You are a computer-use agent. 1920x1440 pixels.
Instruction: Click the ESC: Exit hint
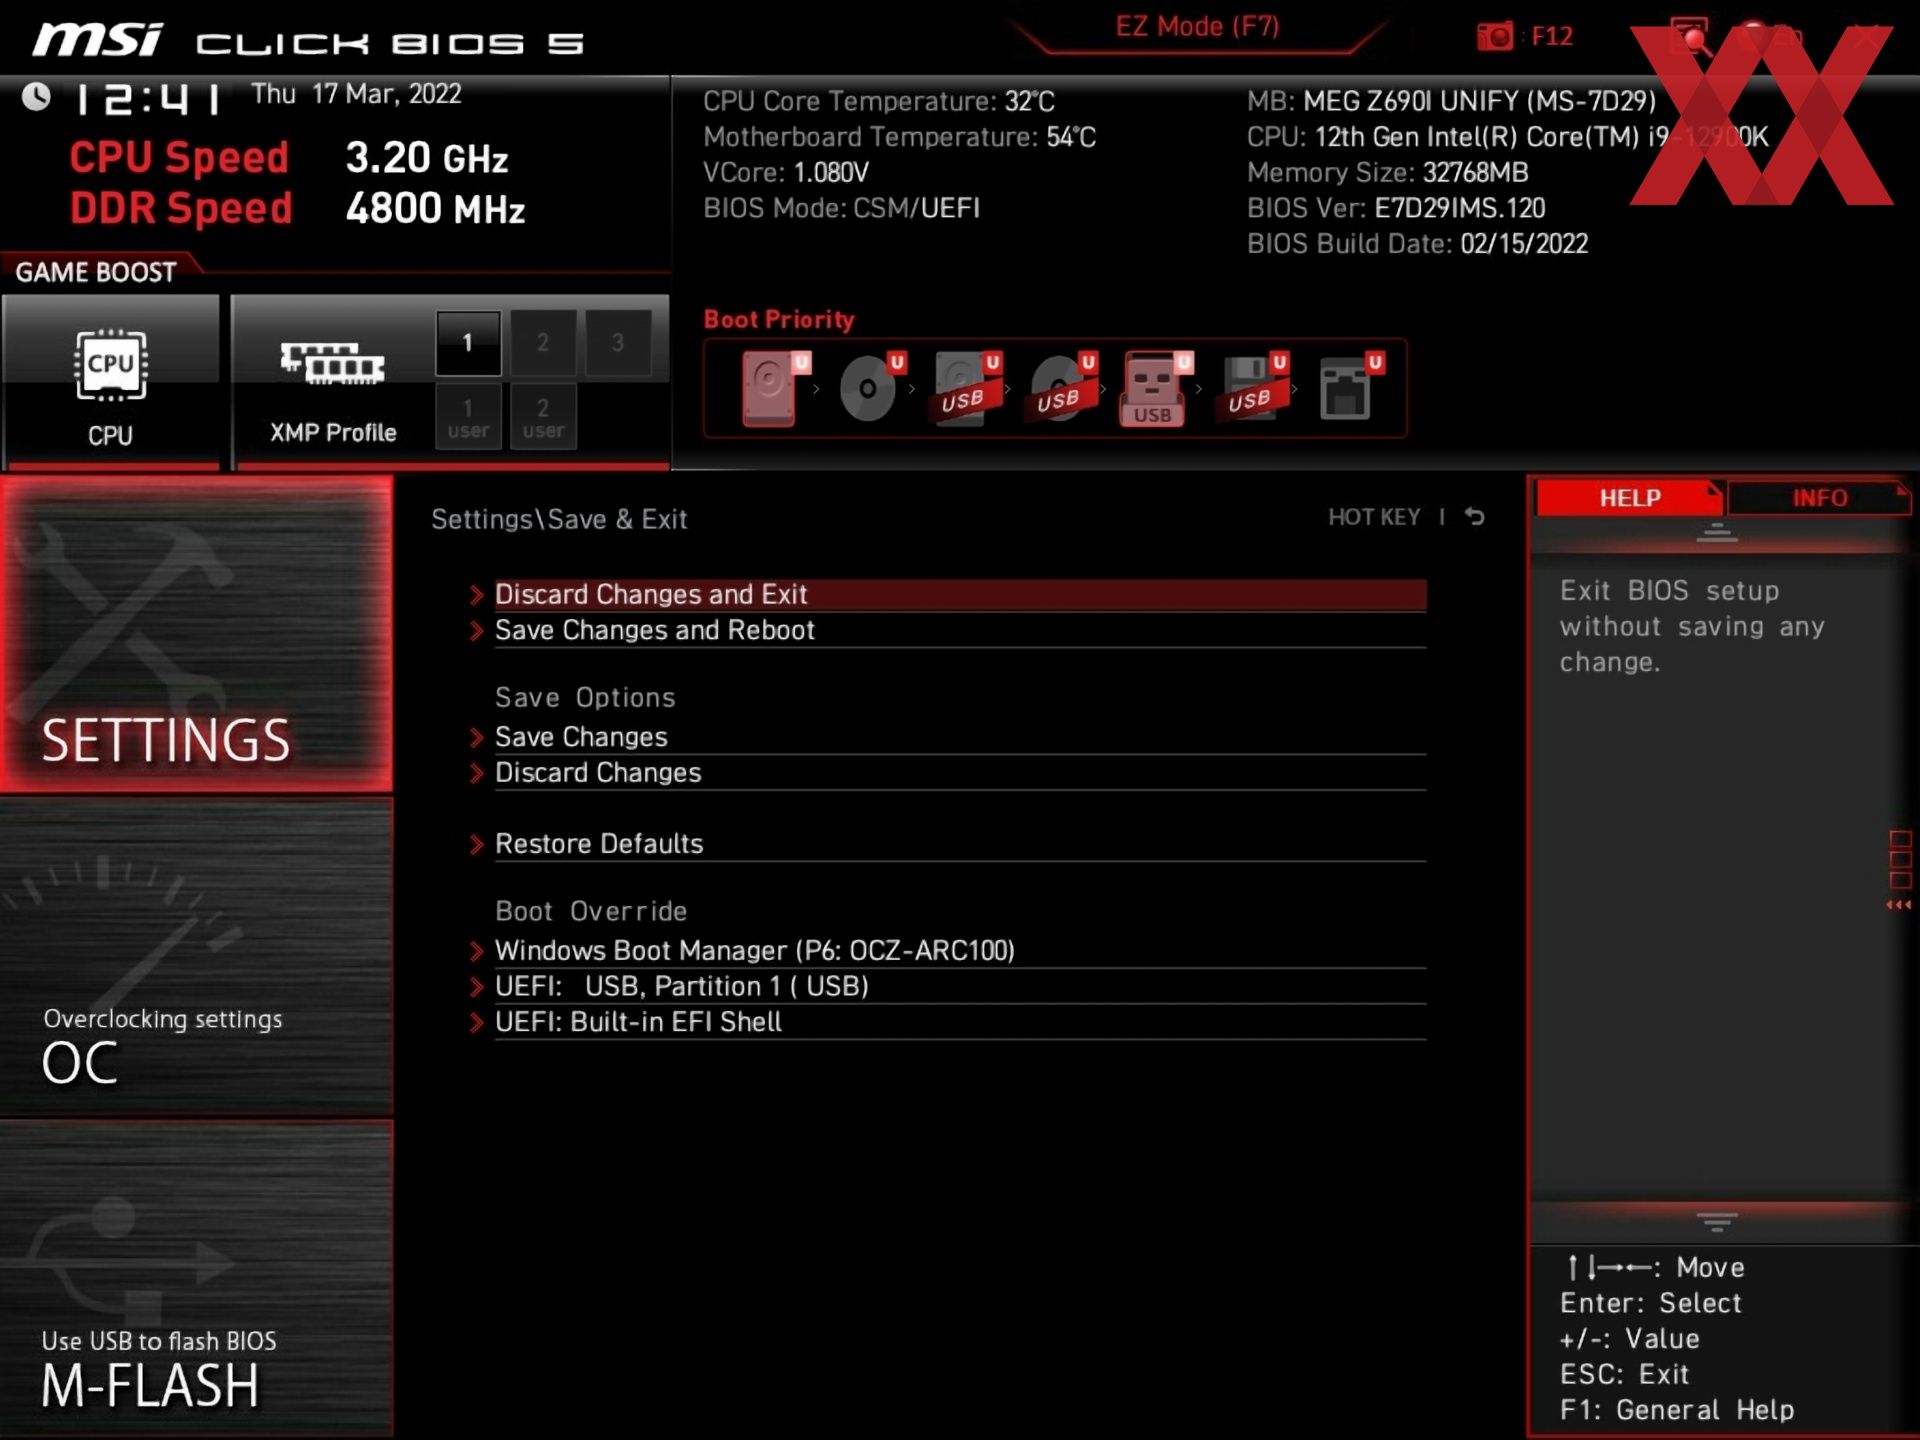(x=1624, y=1374)
